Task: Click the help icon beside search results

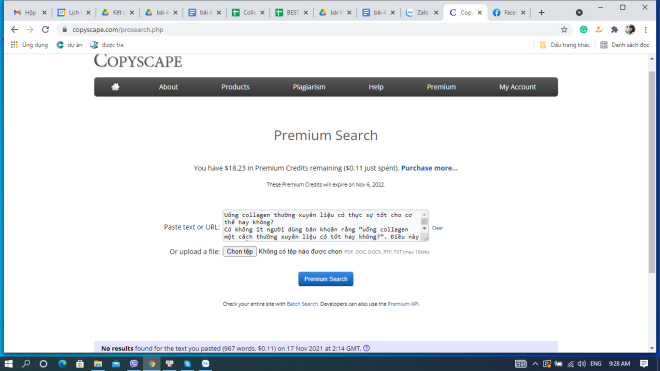Action: (x=367, y=348)
